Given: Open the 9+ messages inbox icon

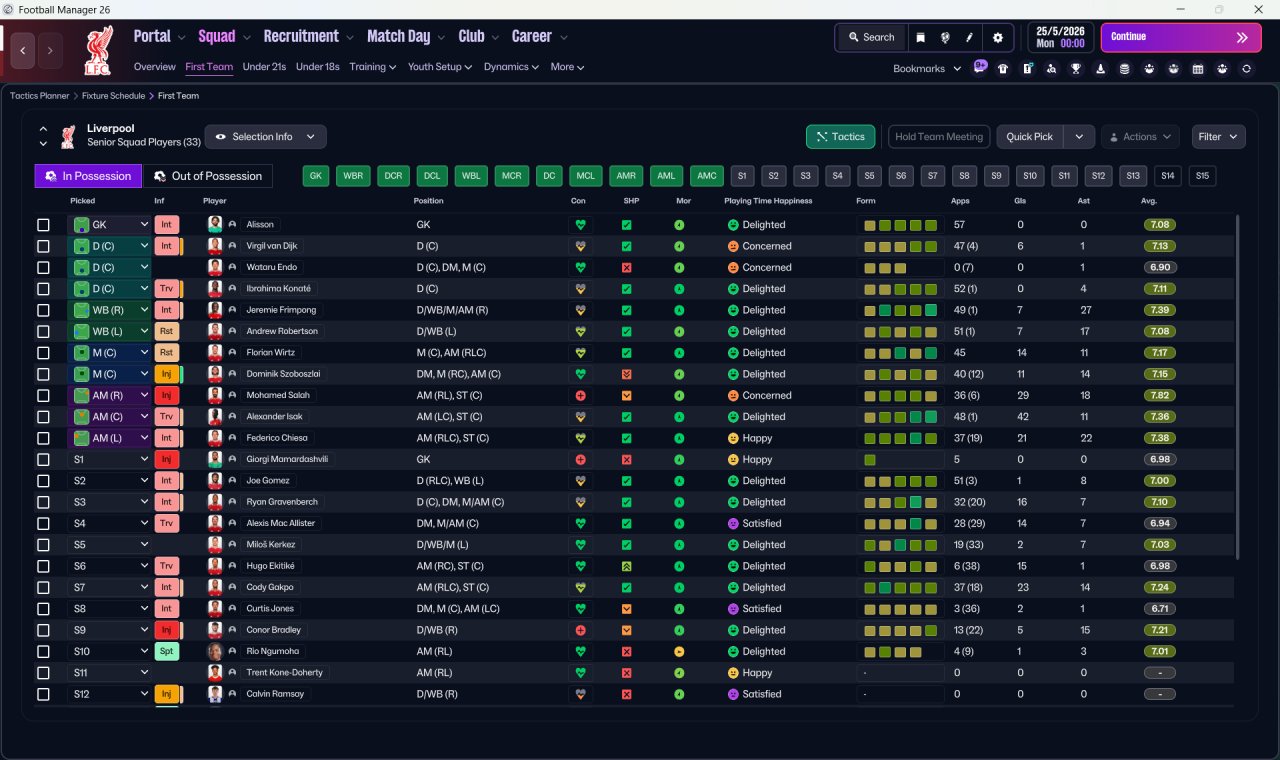Looking at the screenshot, I should pyautogui.click(x=980, y=66).
